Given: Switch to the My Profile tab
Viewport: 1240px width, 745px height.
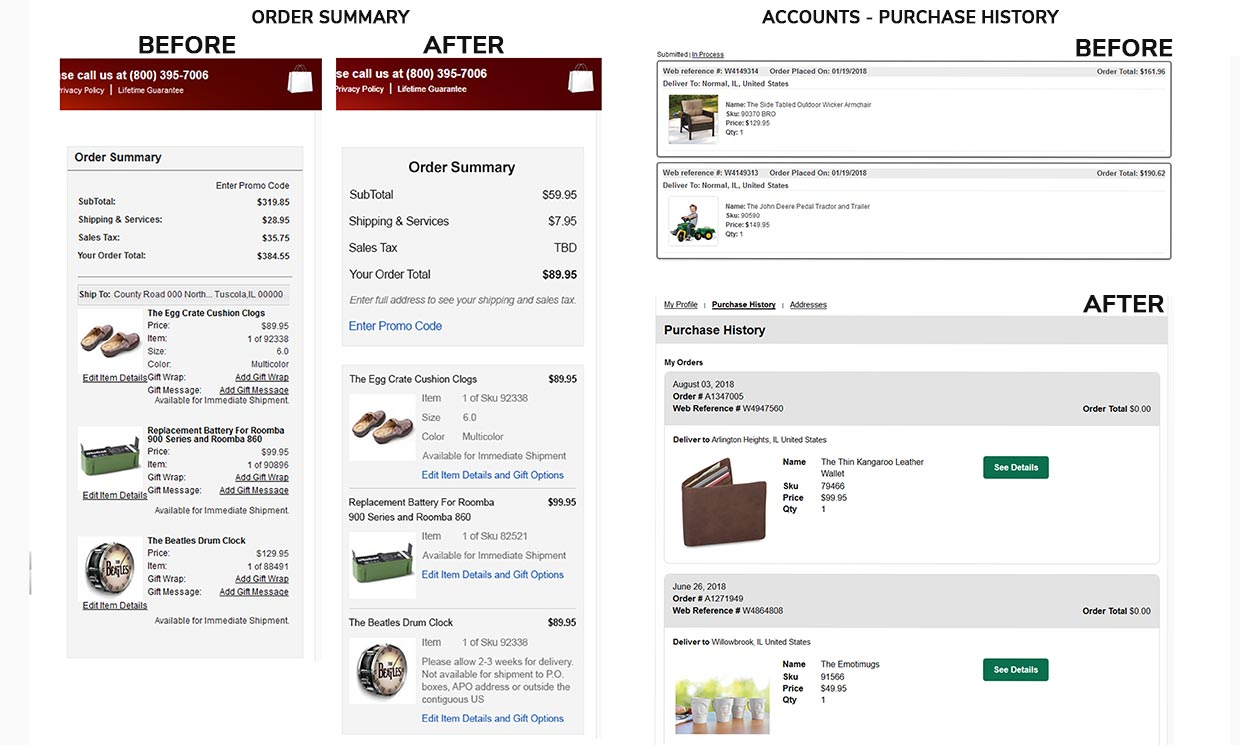Looking at the screenshot, I should pos(681,305).
